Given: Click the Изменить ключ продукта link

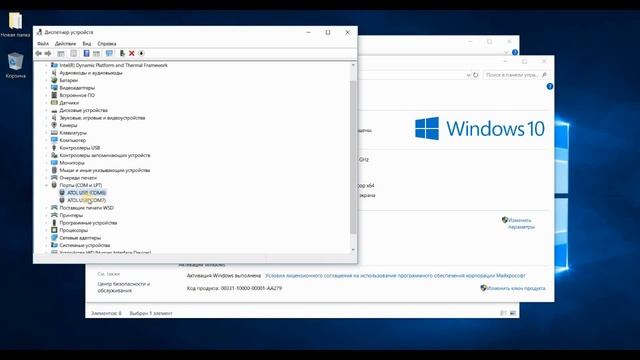Looking at the screenshot, I should (x=516, y=288).
